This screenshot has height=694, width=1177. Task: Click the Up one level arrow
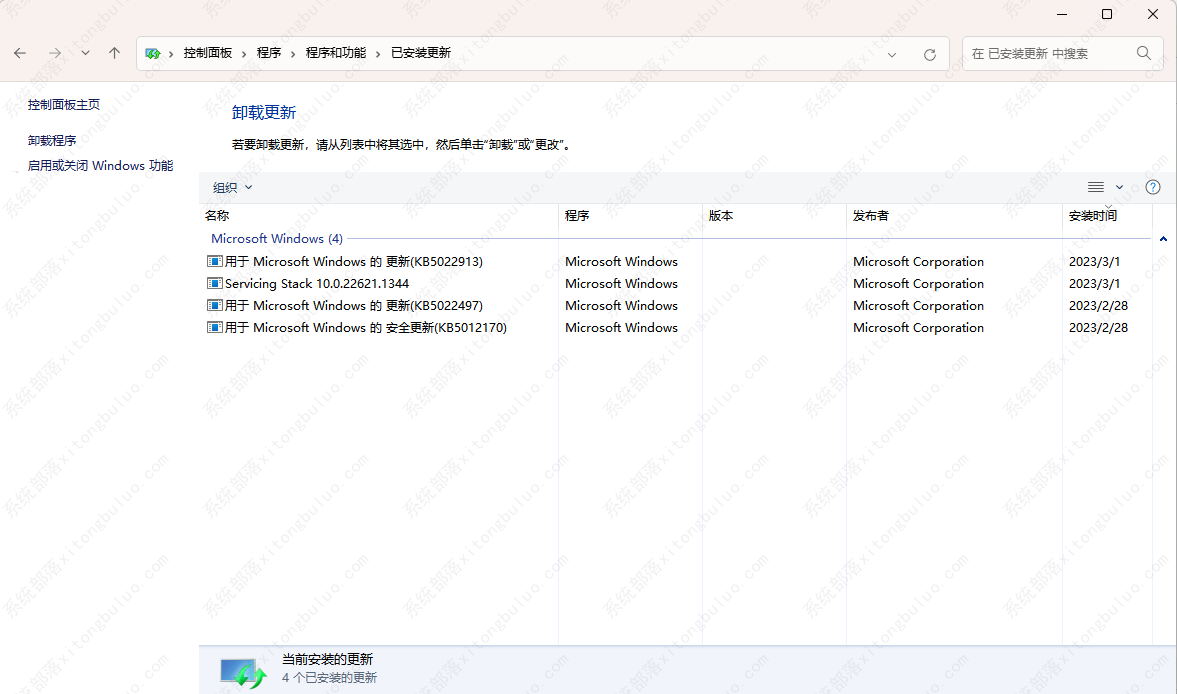coord(115,53)
